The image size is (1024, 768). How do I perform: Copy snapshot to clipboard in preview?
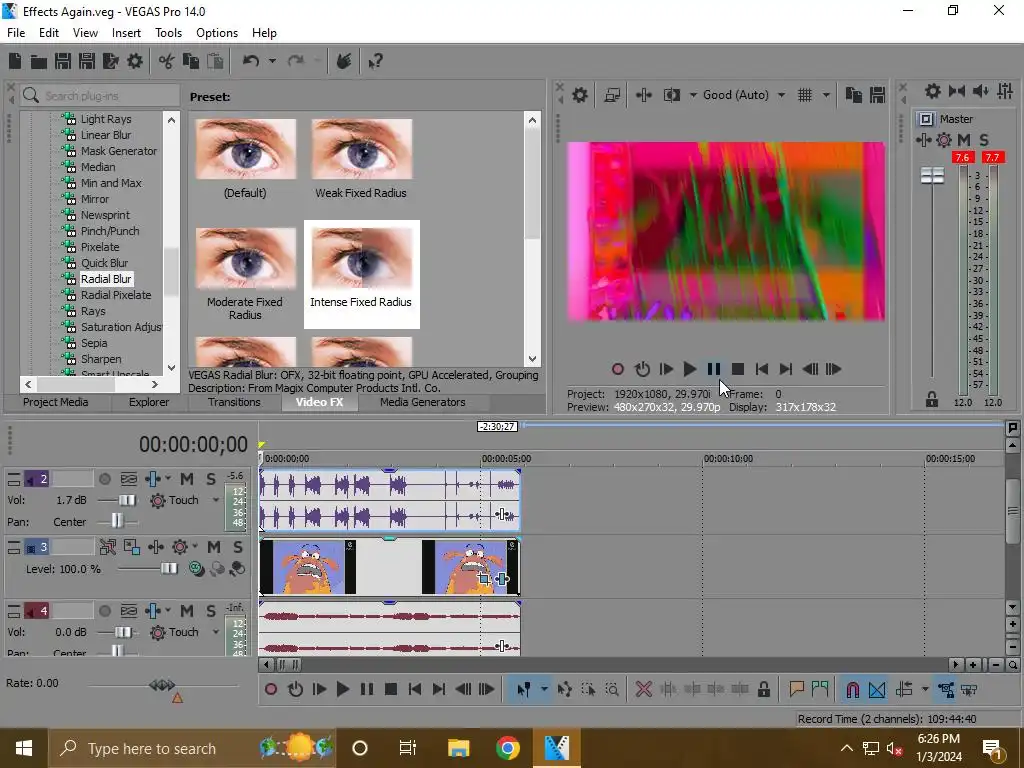(854, 95)
